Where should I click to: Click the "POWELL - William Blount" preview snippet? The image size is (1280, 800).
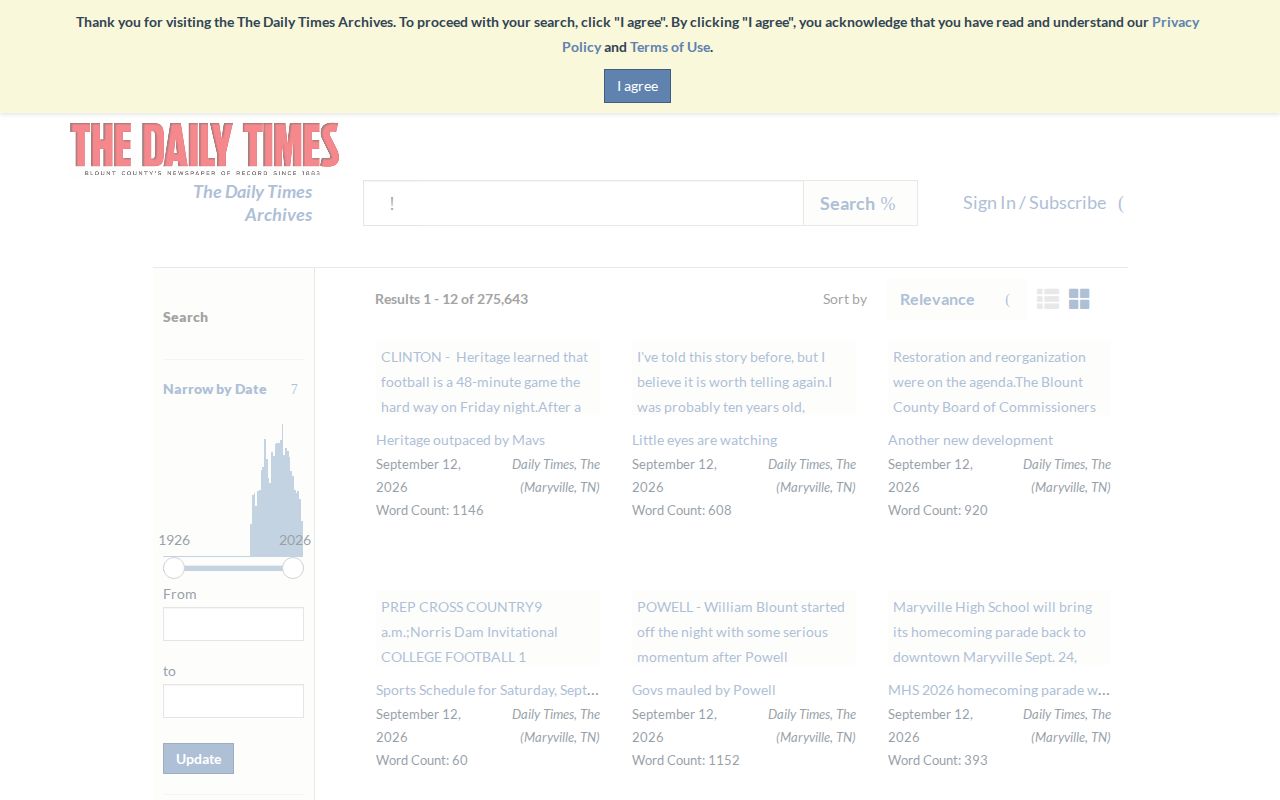[x=744, y=628]
